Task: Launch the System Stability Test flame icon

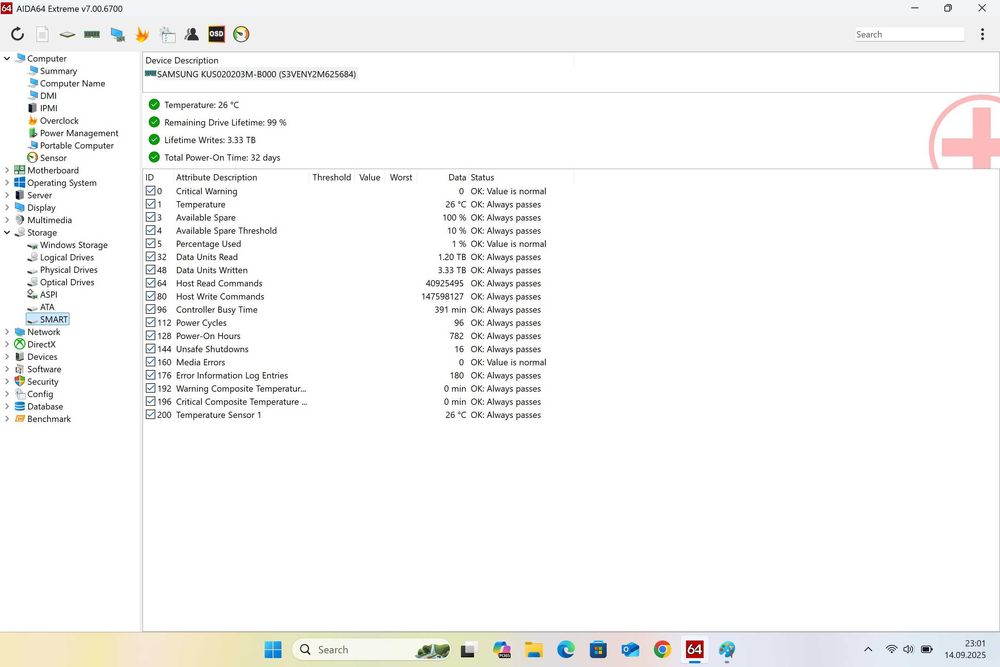Action: click(x=142, y=34)
